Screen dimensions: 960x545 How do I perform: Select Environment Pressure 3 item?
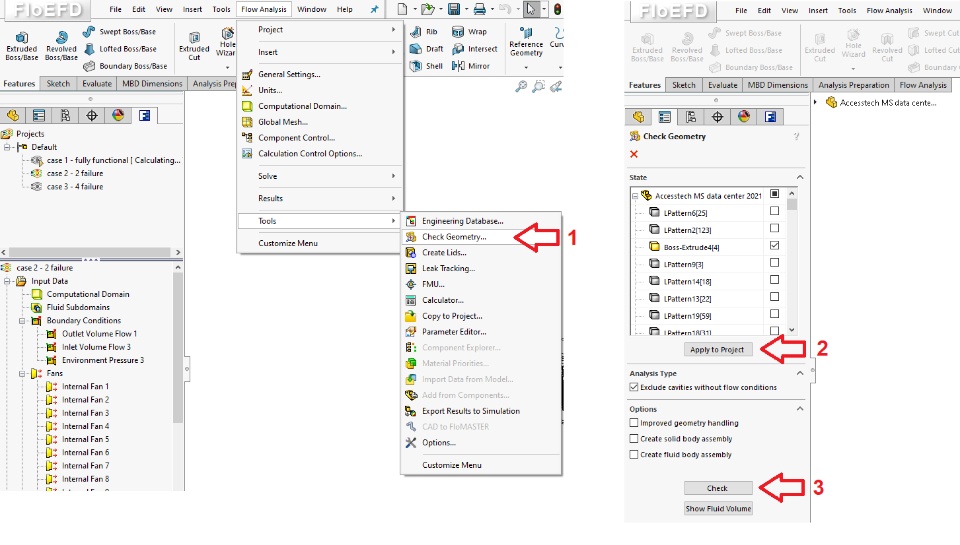coord(103,360)
